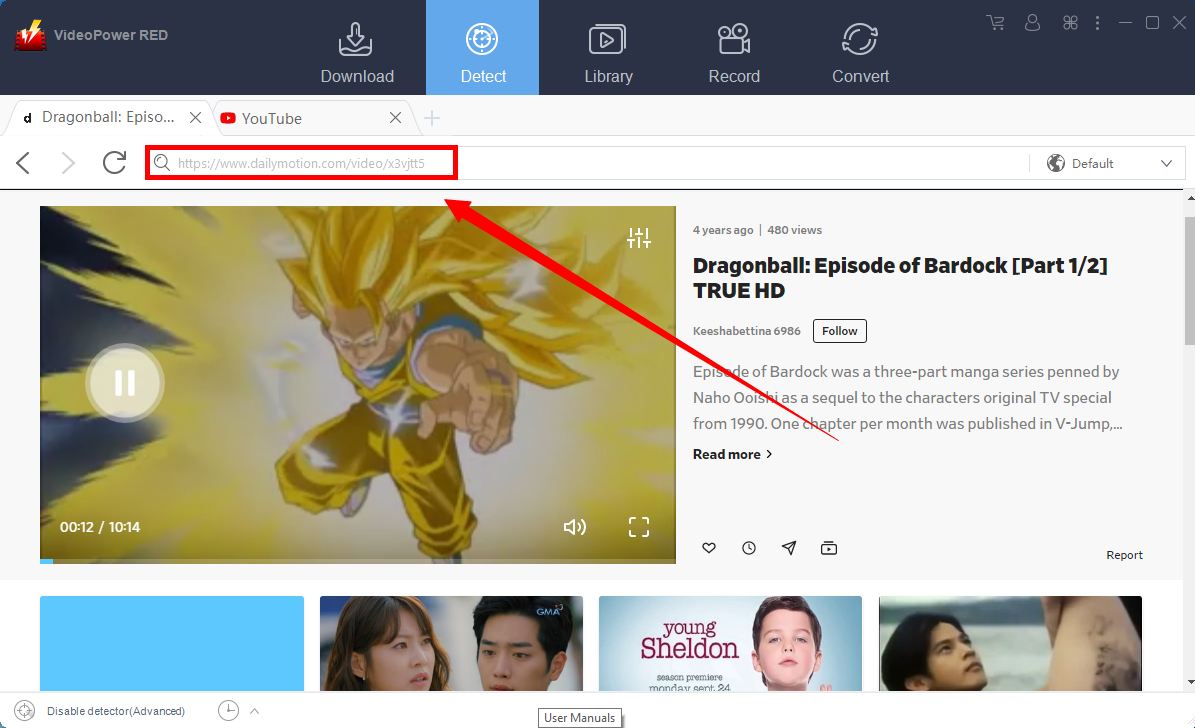Click the 00:12 / 10:14 time display
This screenshot has height=728, width=1195.
point(100,527)
